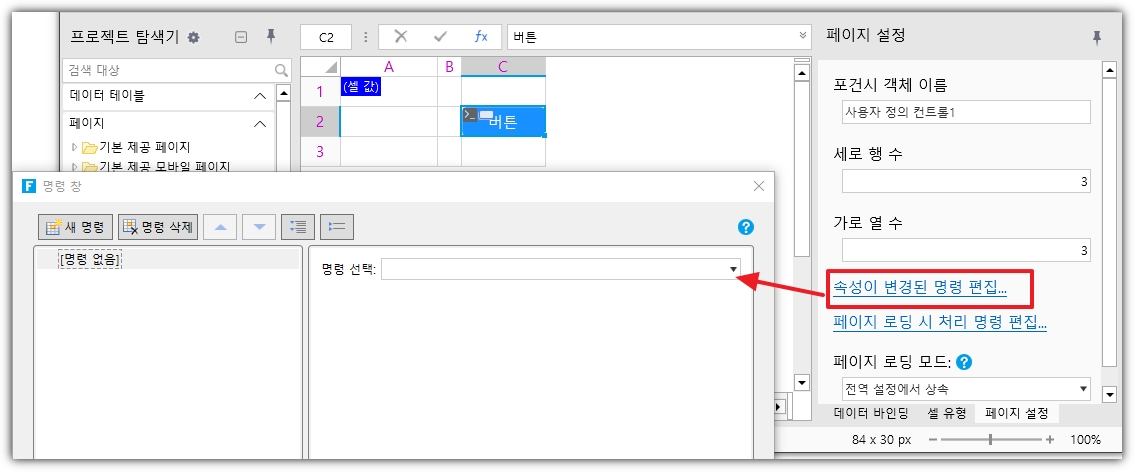Click the 명령 삭제 (delete command) button

click(x=158, y=227)
